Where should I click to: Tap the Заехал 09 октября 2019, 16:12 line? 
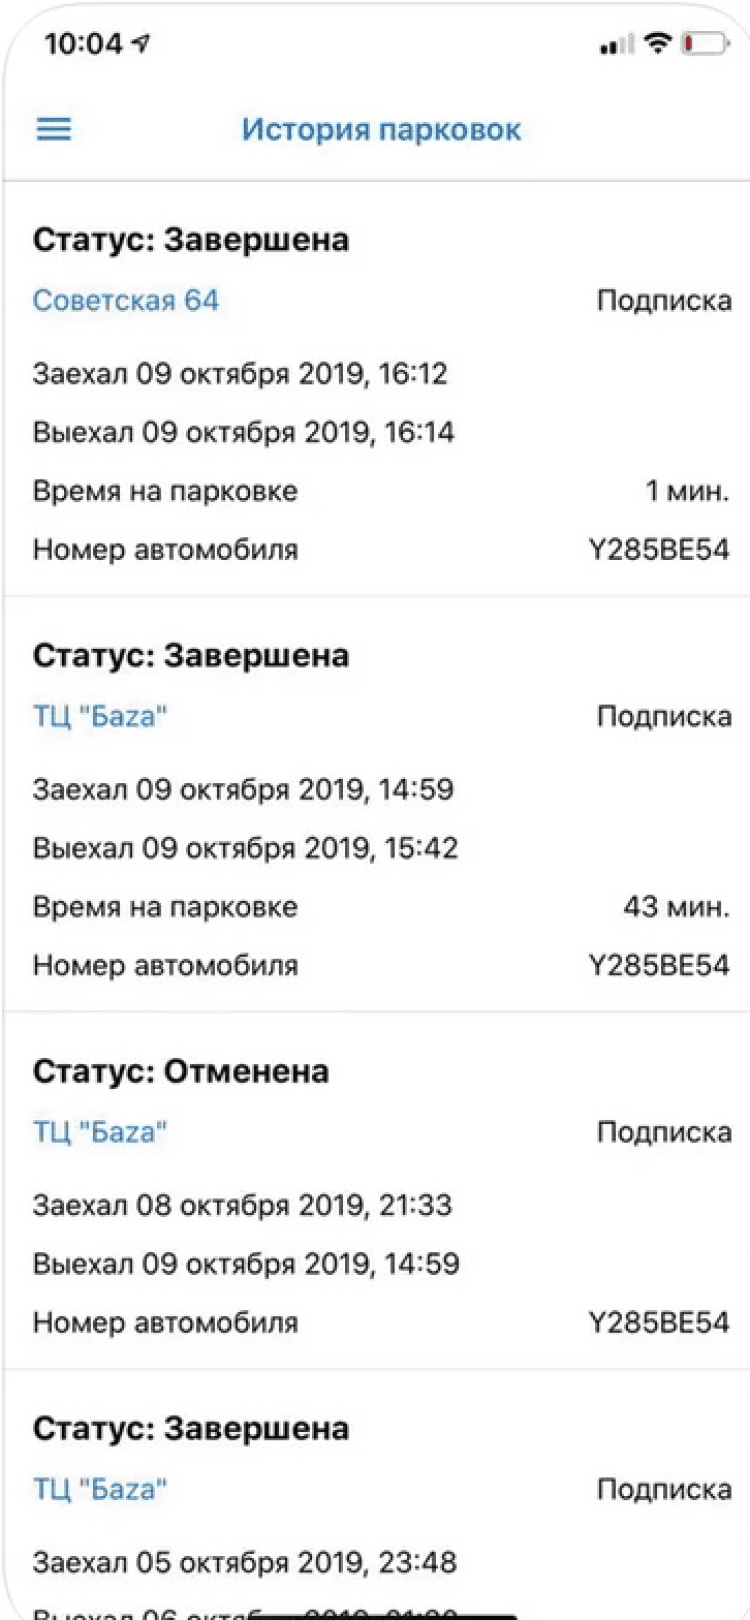click(240, 374)
